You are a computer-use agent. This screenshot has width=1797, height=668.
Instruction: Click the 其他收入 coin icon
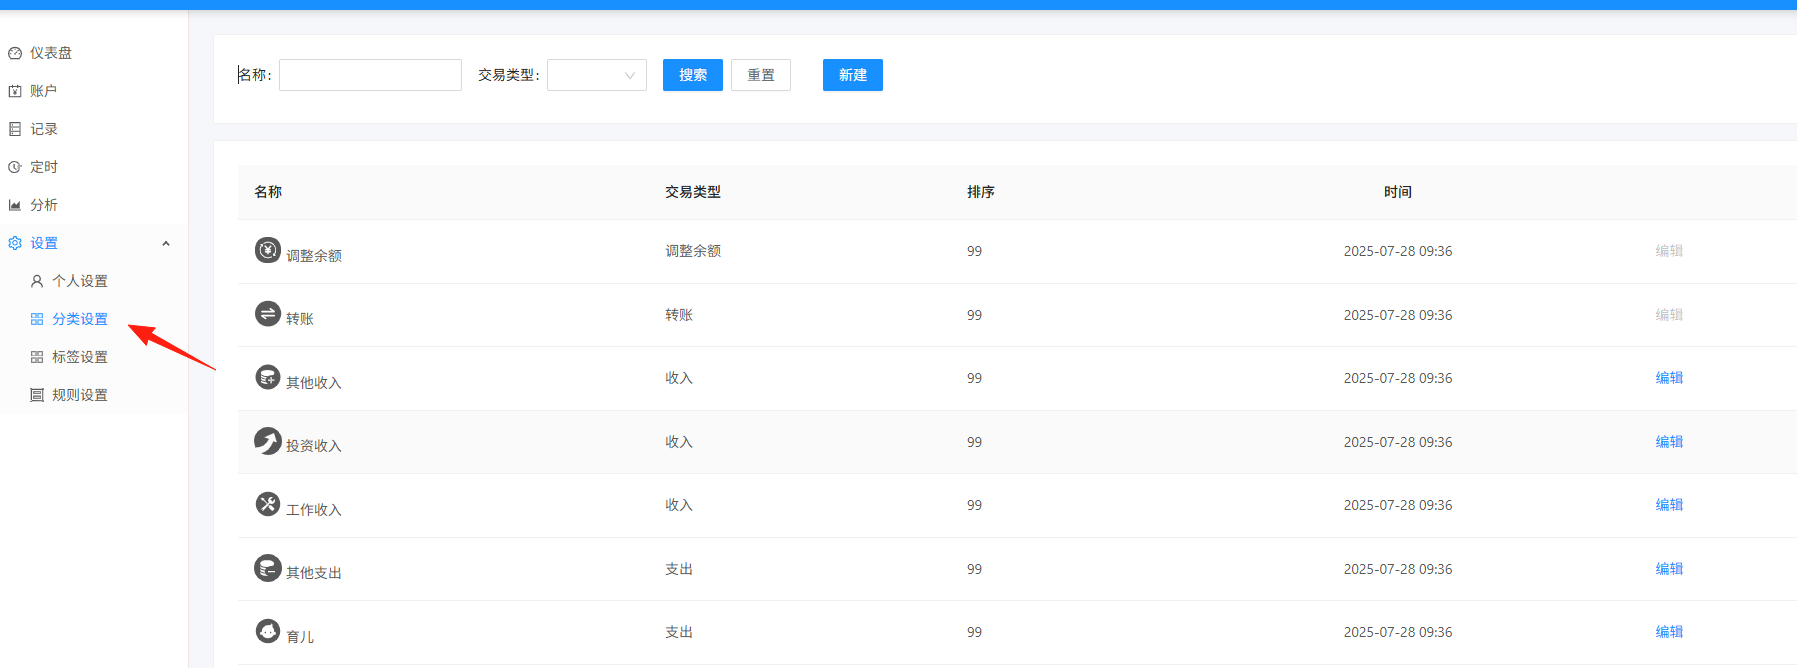point(267,378)
